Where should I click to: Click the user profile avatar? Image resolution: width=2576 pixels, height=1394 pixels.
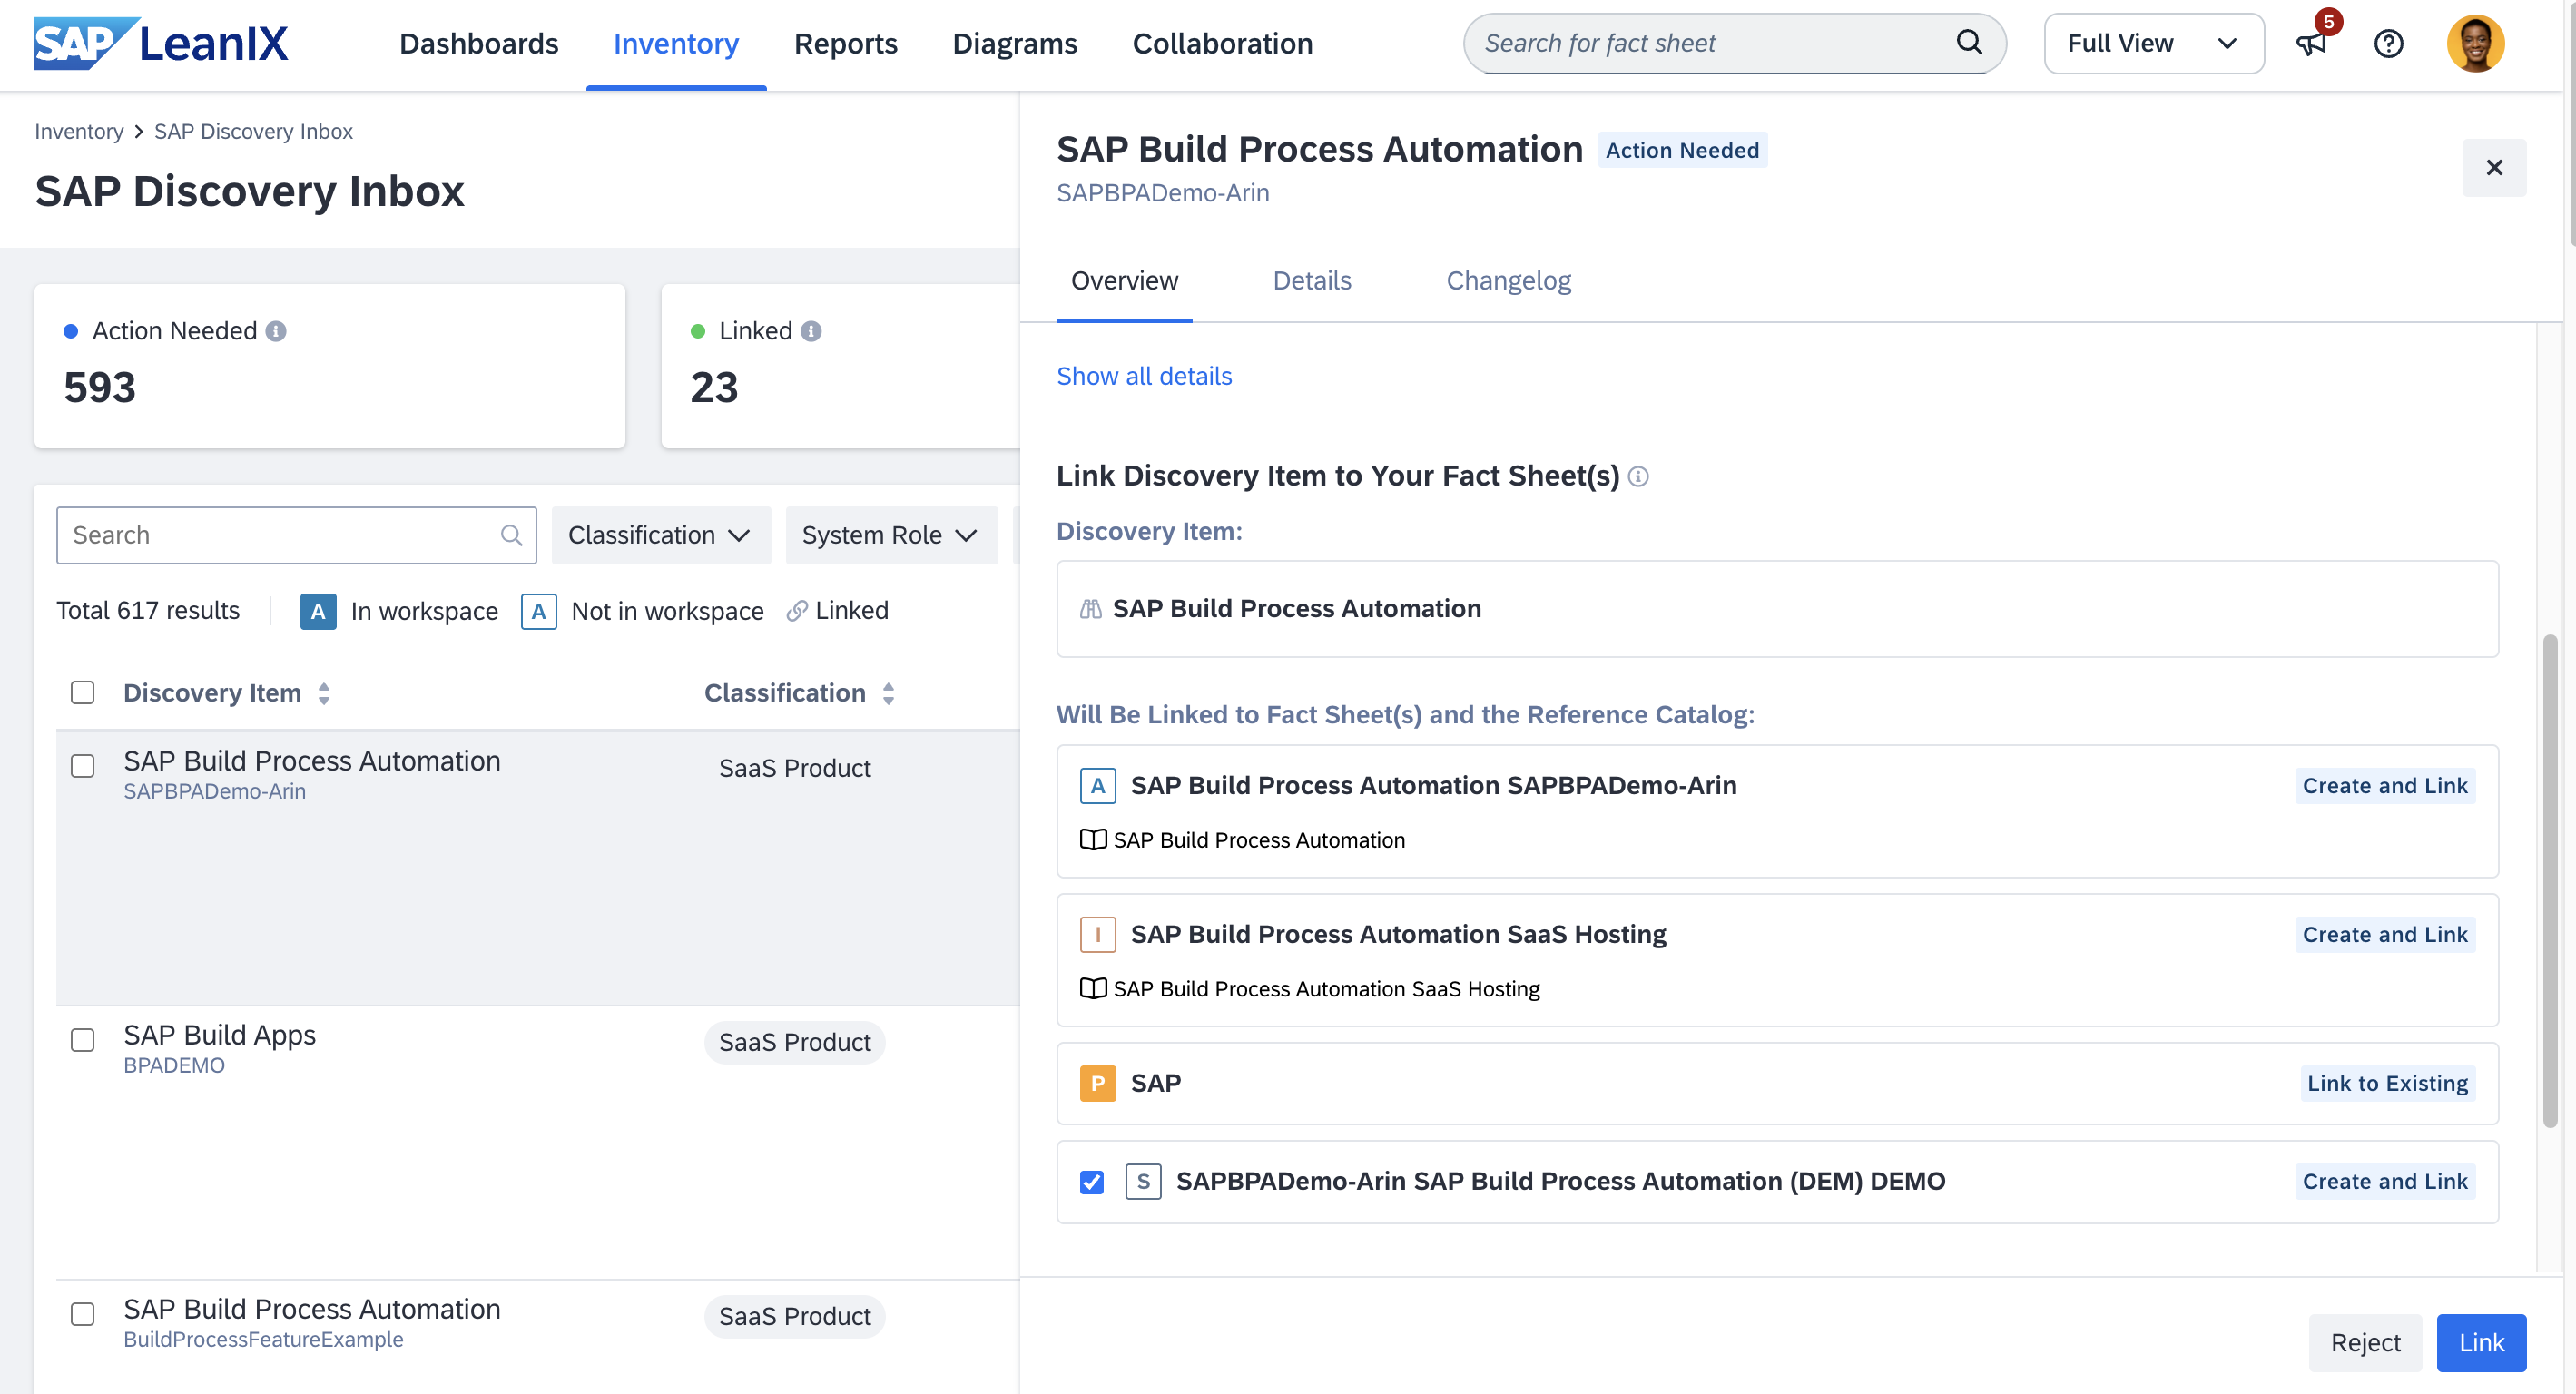coord(2474,44)
